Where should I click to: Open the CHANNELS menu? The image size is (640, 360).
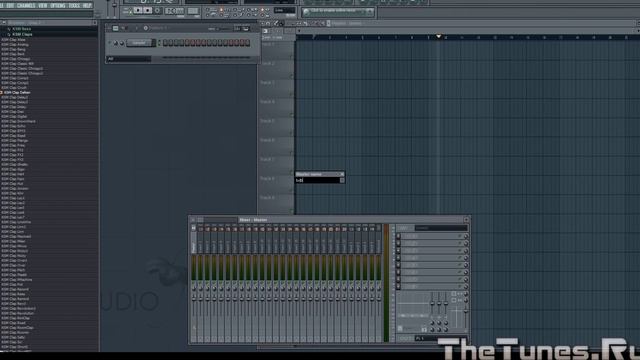coord(27,6)
